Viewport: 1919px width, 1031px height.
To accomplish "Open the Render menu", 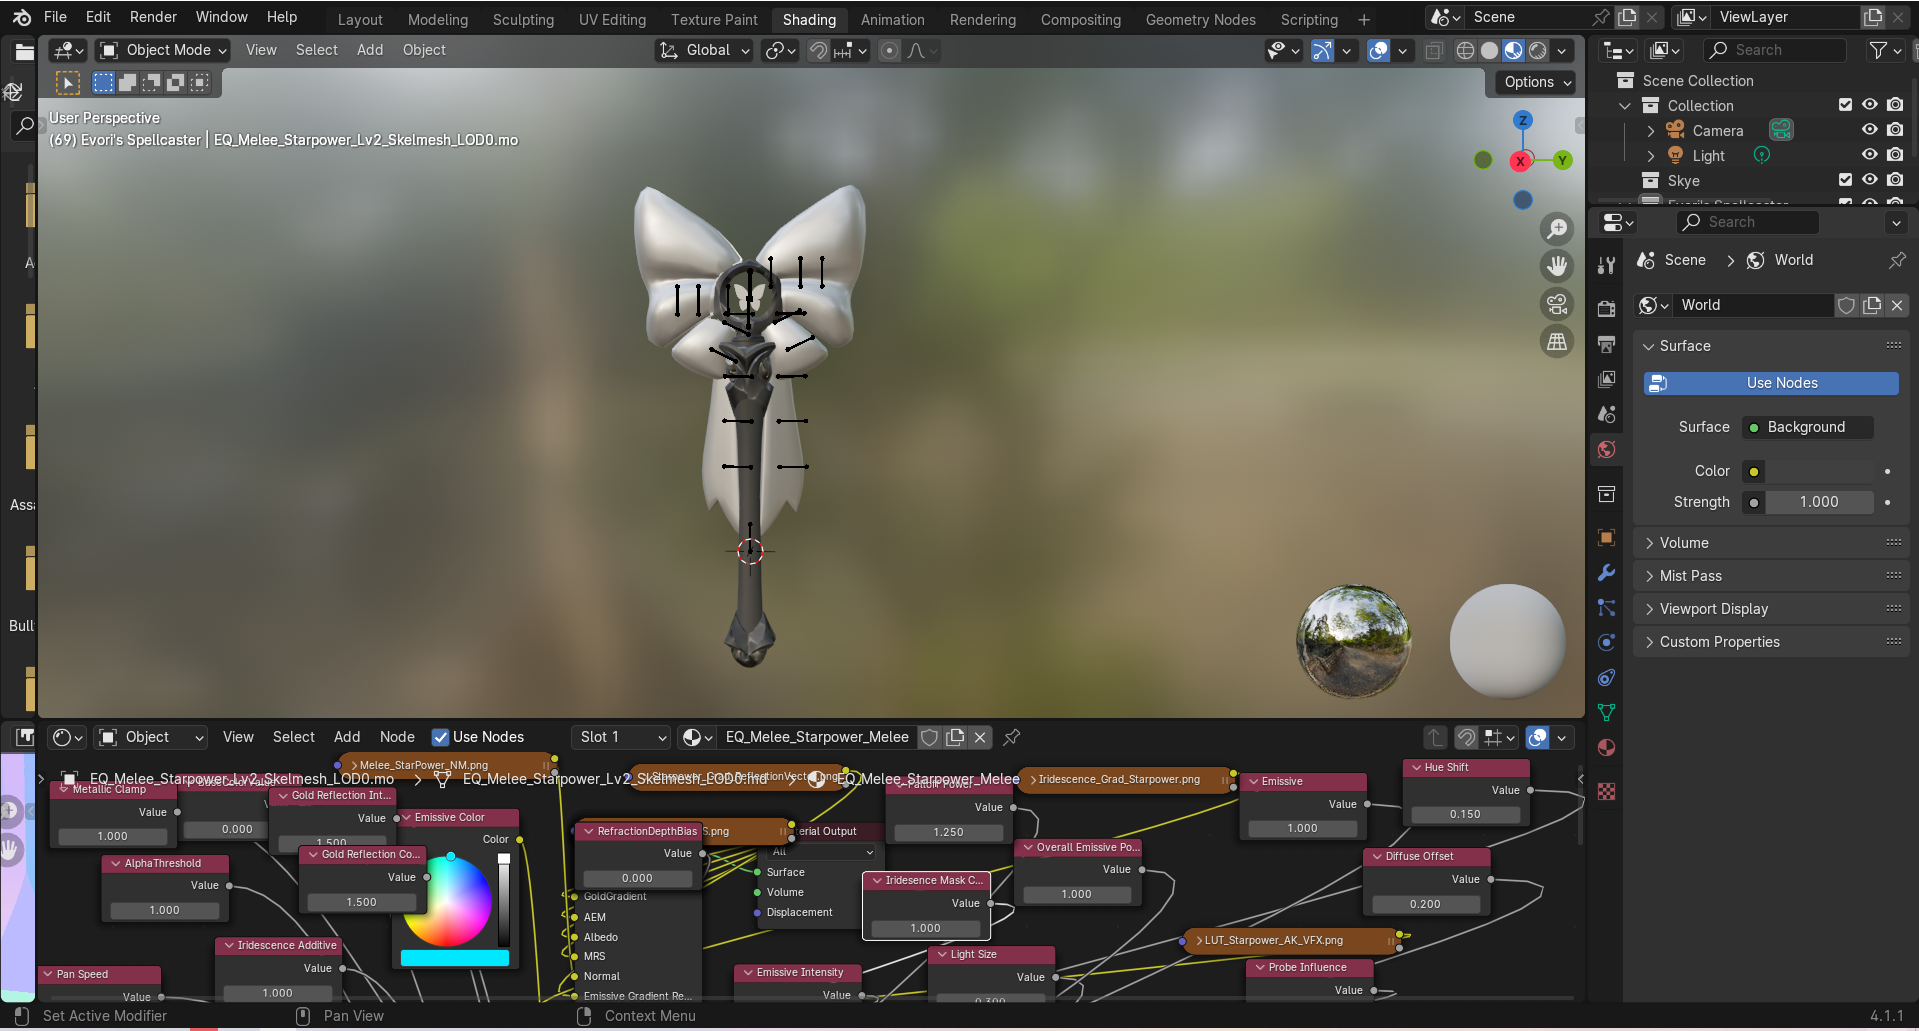I will tap(153, 17).
